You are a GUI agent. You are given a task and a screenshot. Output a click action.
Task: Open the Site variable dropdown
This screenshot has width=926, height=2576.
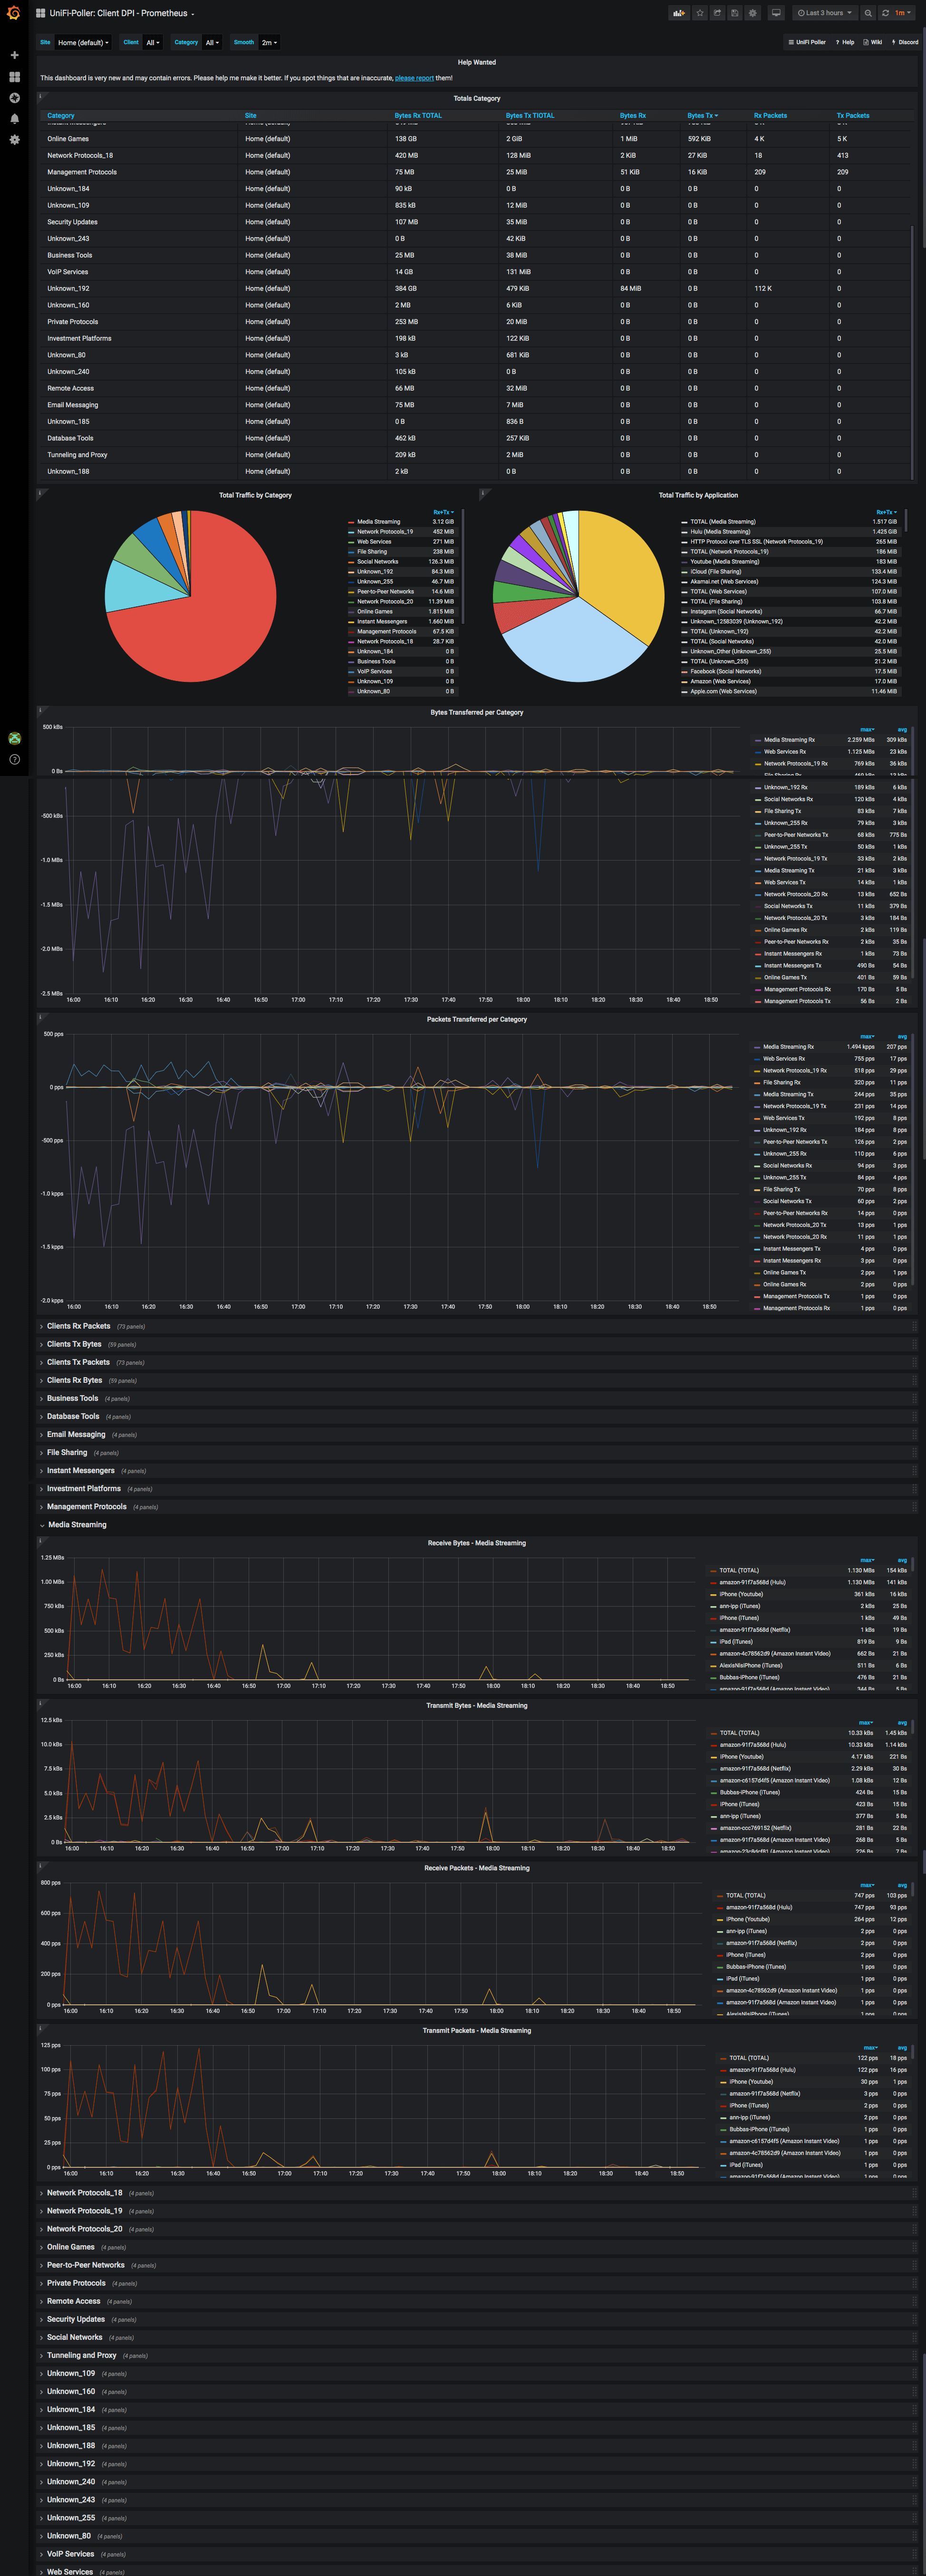pos(83,43)
